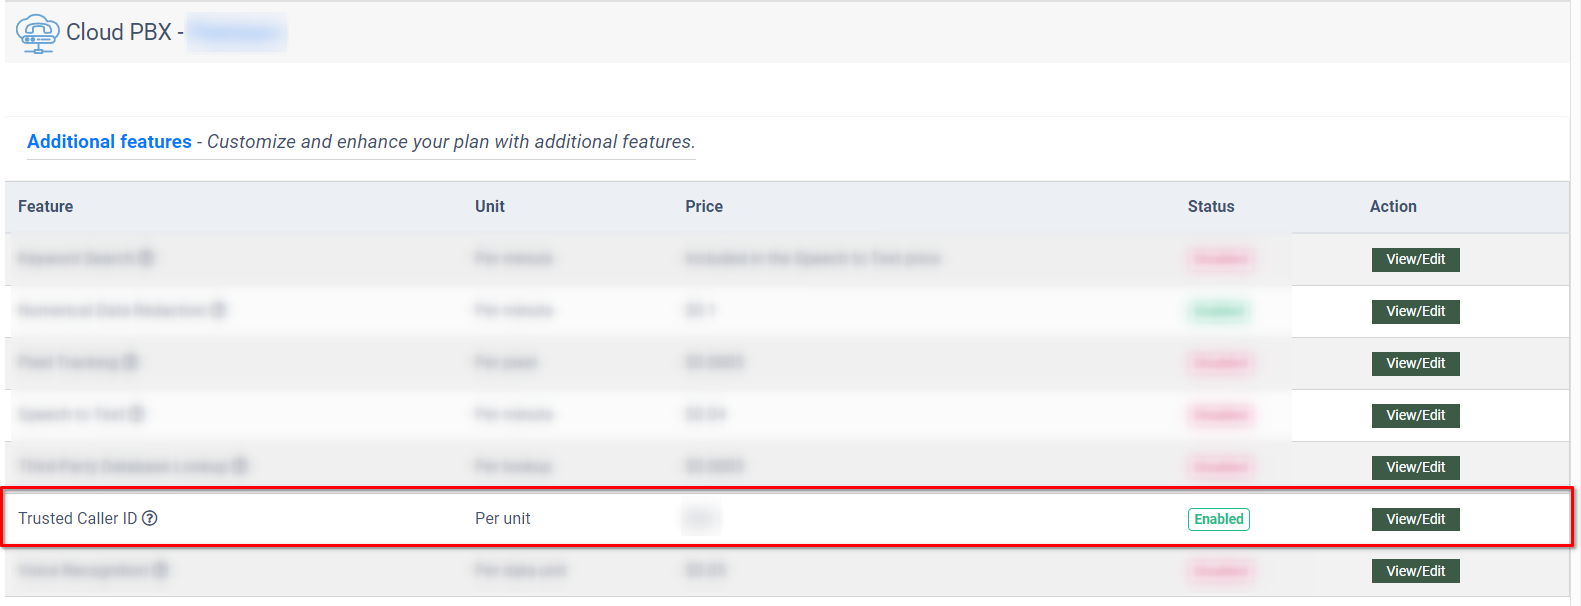Viewport: 1581px width, 606px height.
Task: Click the help icon next to Keyword Search
Action: 146,258
